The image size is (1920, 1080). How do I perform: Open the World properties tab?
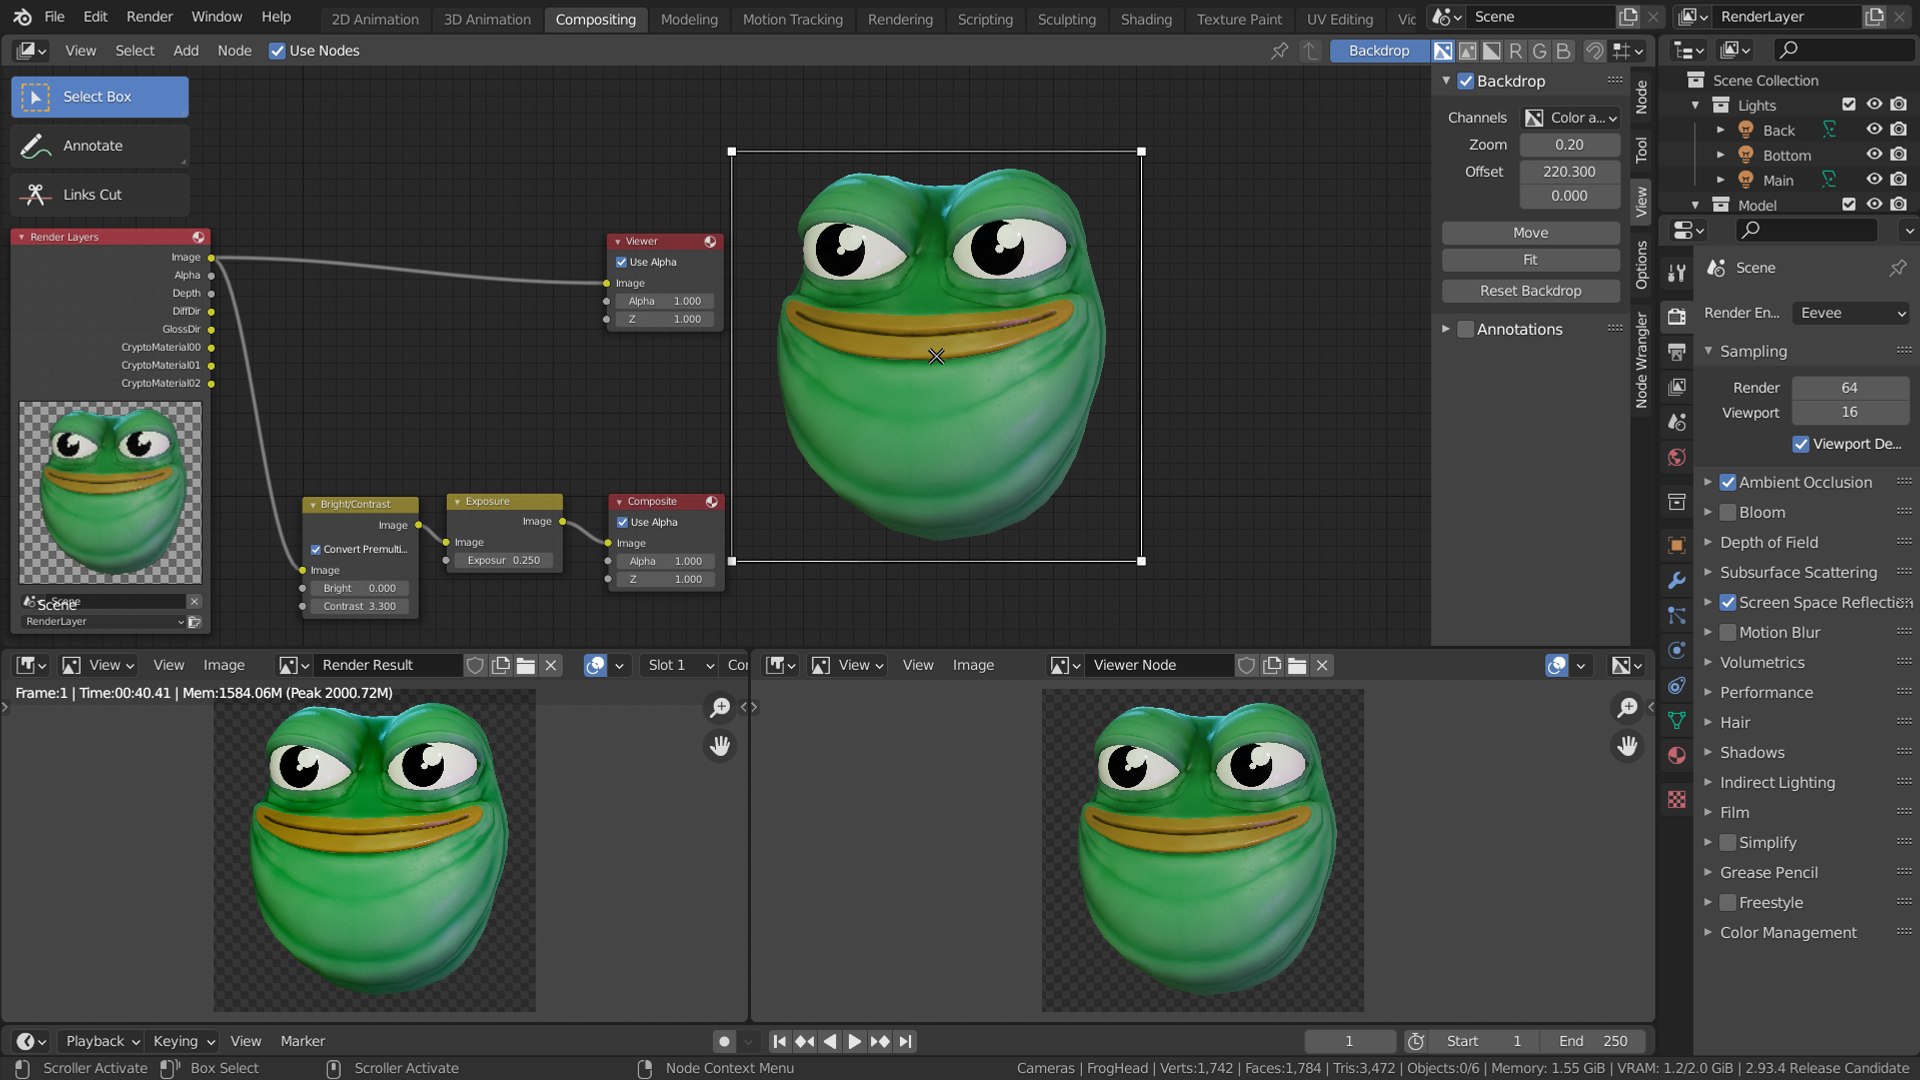1677,458
